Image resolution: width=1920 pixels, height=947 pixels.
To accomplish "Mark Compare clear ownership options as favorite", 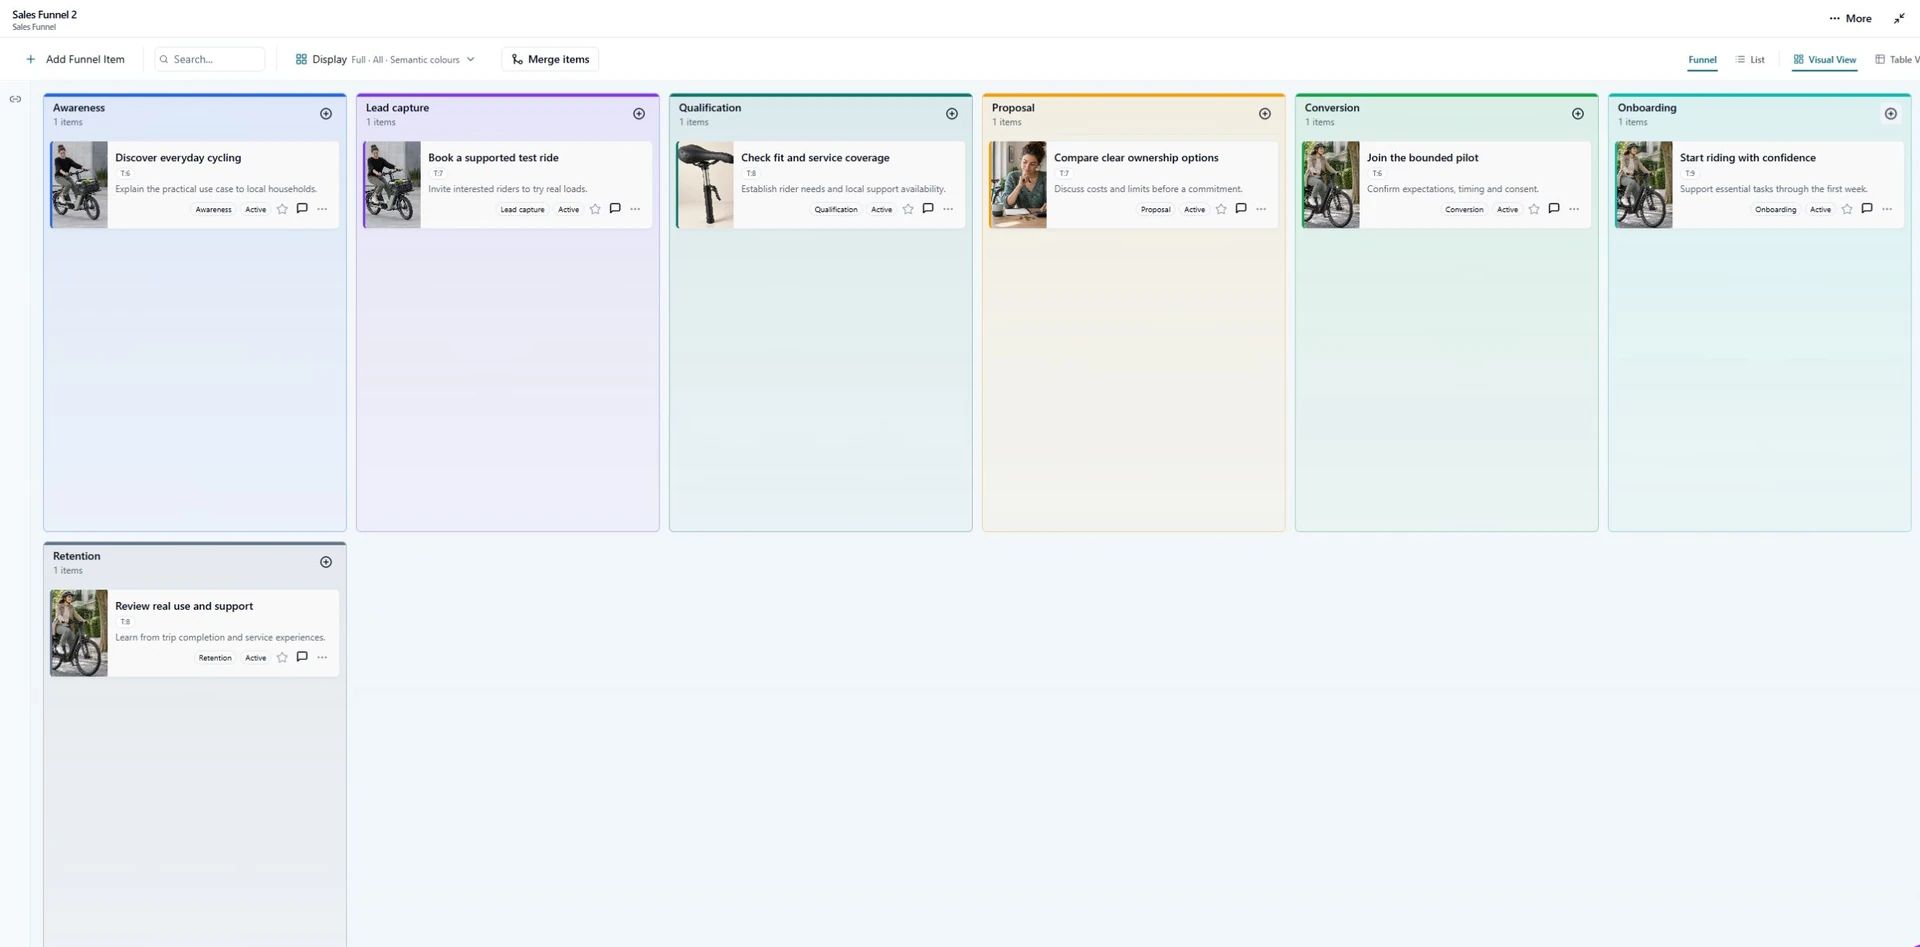I will pyautogui.click(x=1221, y=209).
